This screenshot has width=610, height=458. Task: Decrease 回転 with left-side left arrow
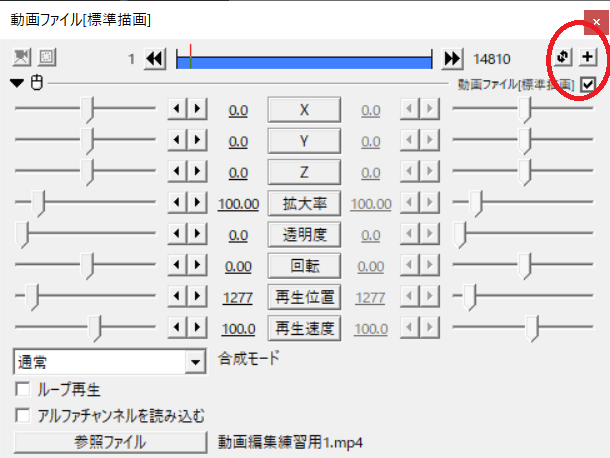pyautogui.click(x=177, y=265)
